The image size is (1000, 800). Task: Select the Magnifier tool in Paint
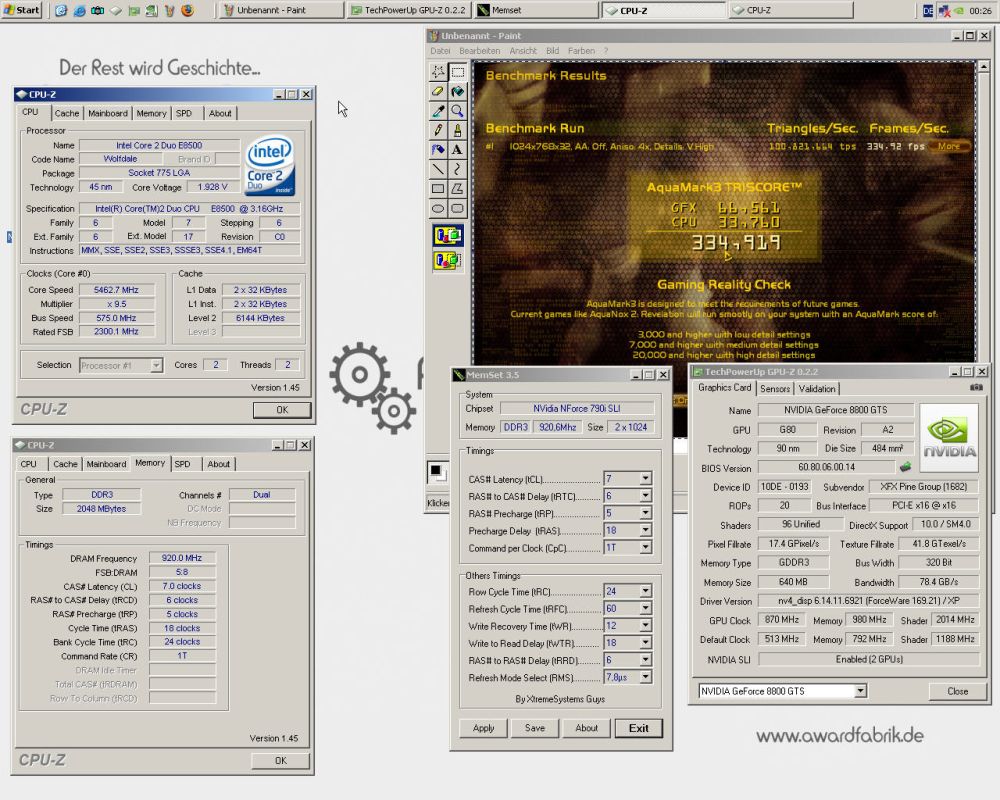click(x=457, y=111)
